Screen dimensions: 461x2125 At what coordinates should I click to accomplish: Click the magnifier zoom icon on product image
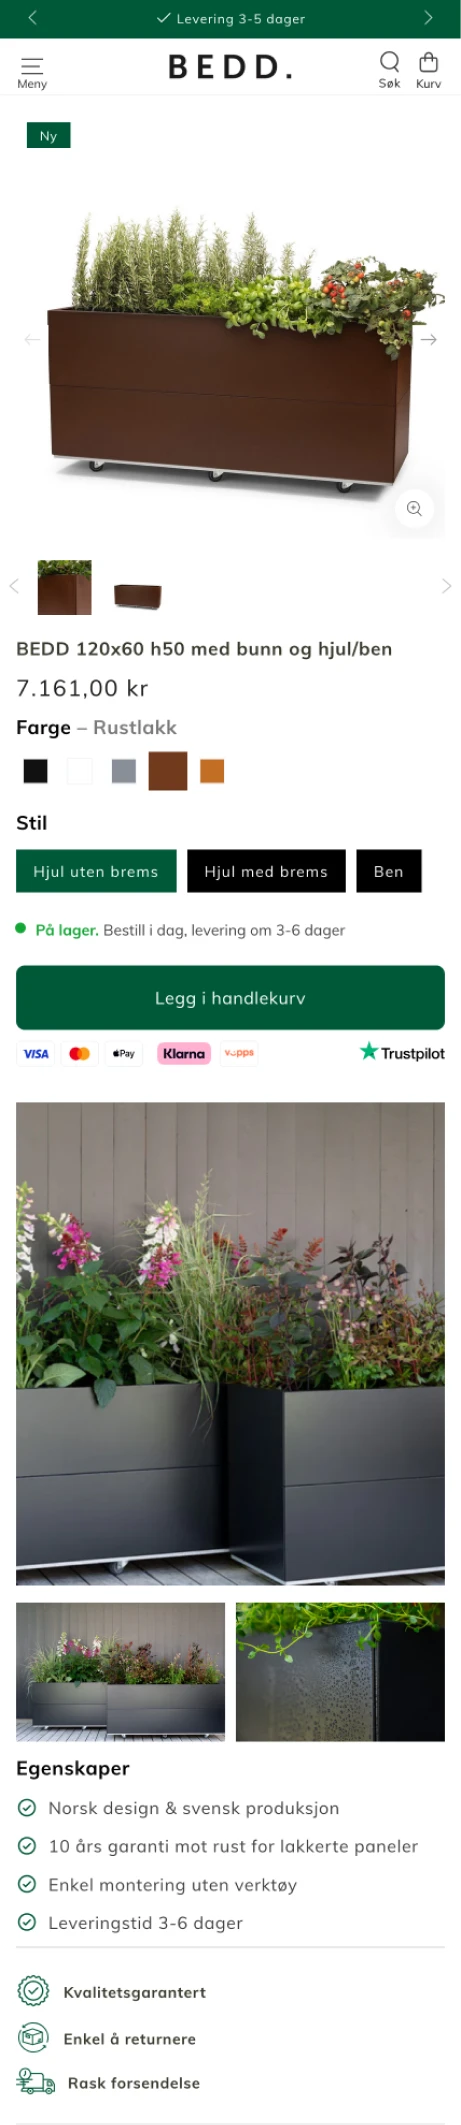tap(414, 509)
